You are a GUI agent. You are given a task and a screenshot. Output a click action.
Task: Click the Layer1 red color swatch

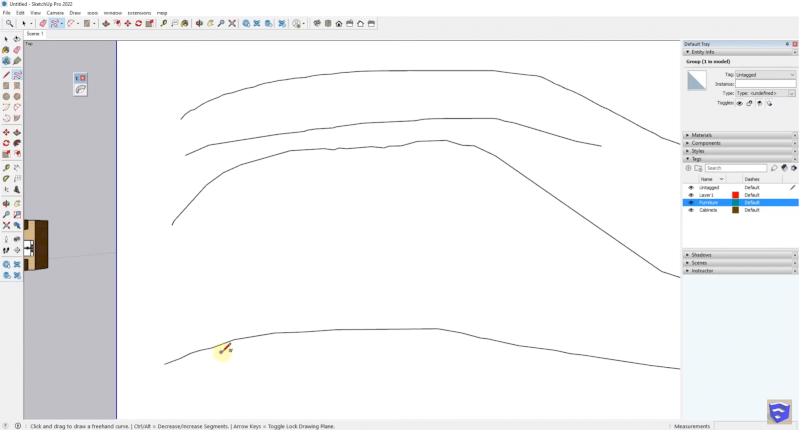[x=735, y=195]
